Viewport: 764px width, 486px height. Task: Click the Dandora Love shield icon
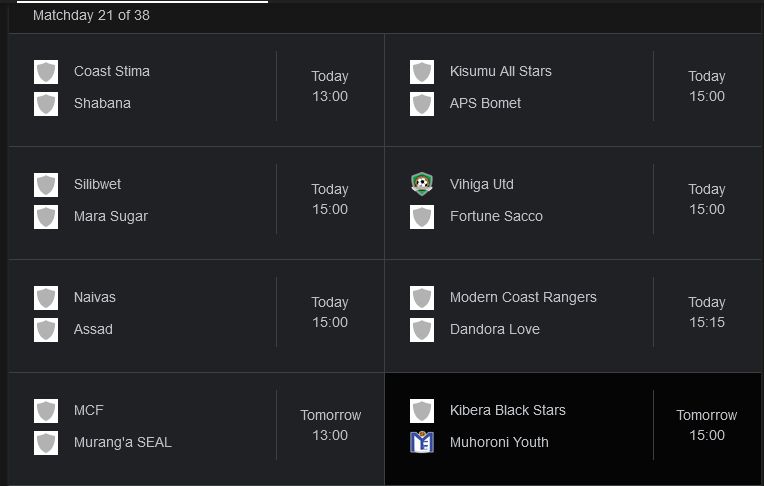(422, 330)
